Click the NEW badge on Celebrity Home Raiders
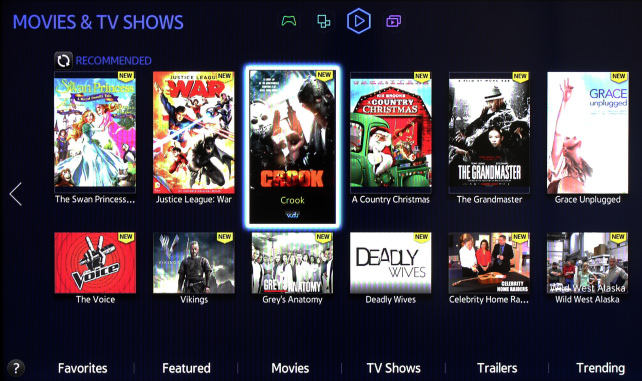642x381 pixels. pyautogui.click(x=520, y=237)
